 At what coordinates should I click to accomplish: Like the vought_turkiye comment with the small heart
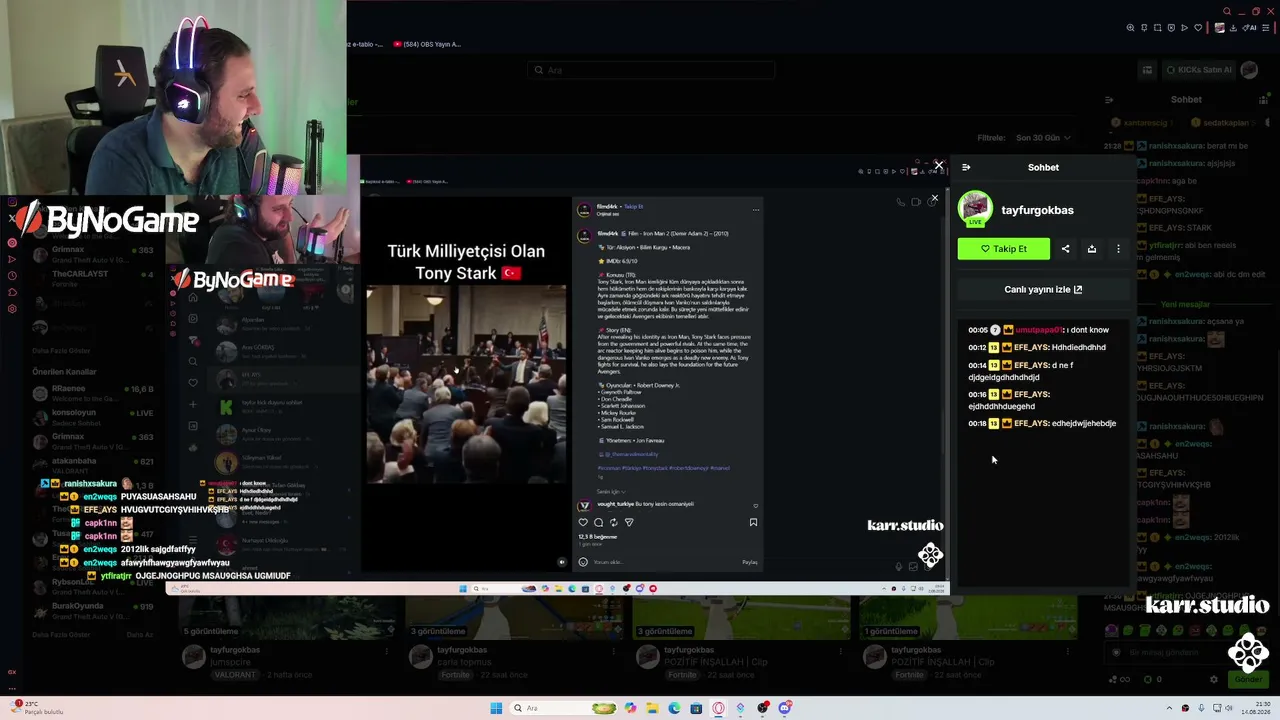click(755, 506)
